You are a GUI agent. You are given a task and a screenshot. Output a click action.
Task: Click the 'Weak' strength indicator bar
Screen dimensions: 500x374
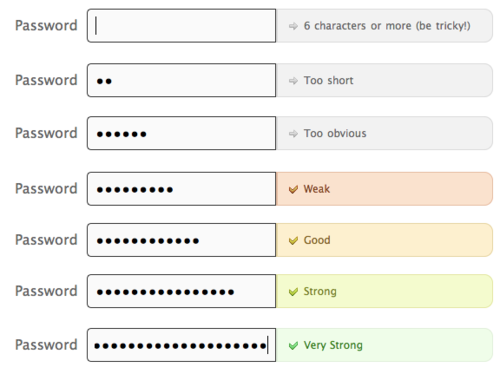384,189
